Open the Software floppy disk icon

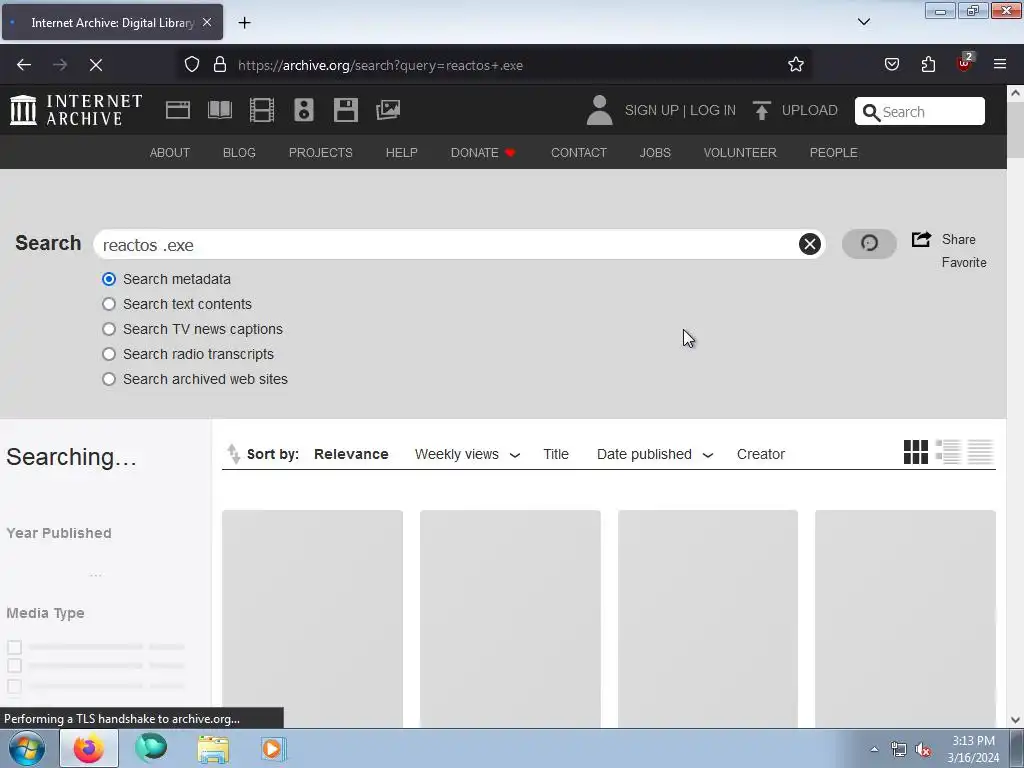pyautogui.click(x=345, y=110)
